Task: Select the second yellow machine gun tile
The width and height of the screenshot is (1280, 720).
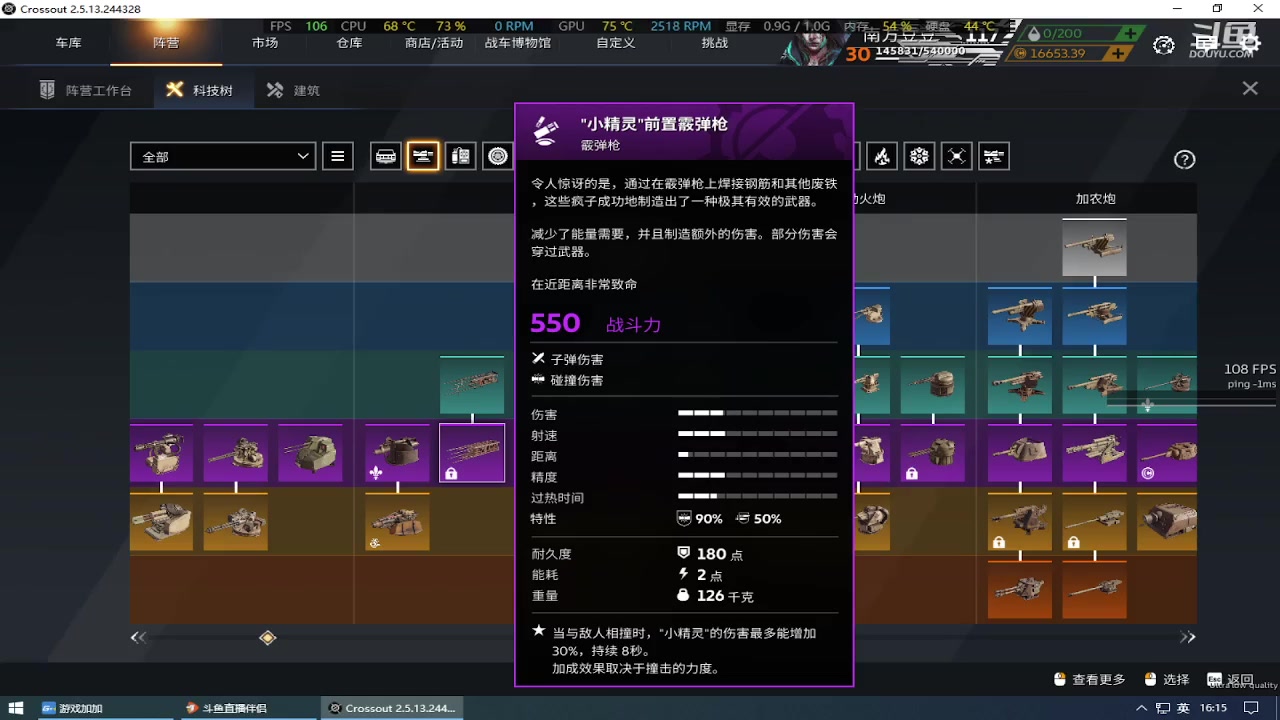Action: point(236,521)
